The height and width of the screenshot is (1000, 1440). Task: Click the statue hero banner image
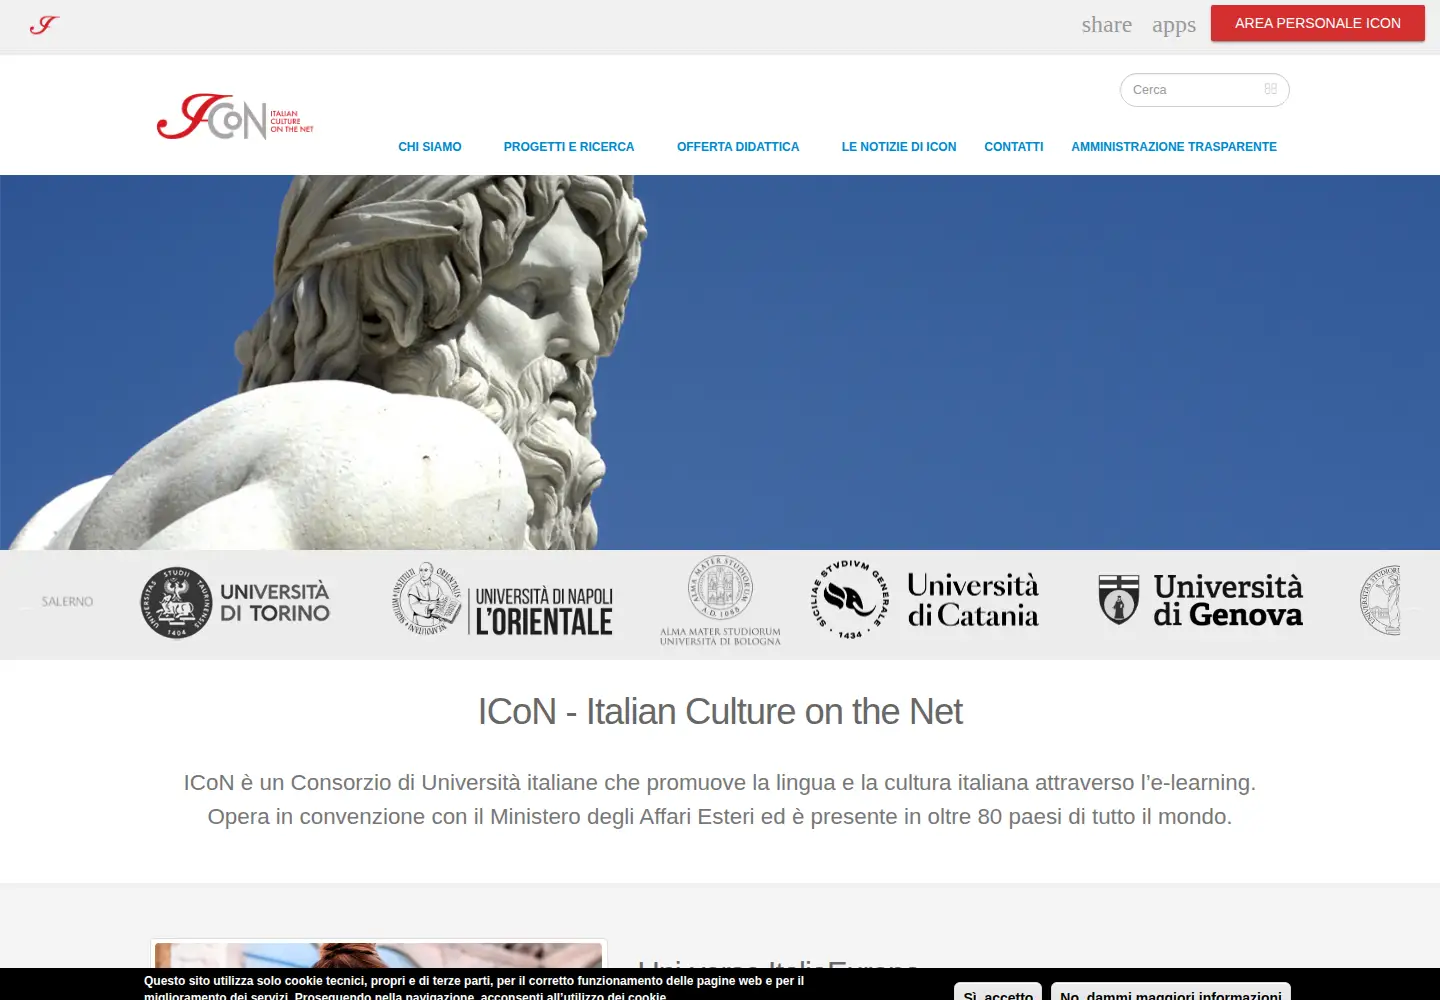pos(720,362)
